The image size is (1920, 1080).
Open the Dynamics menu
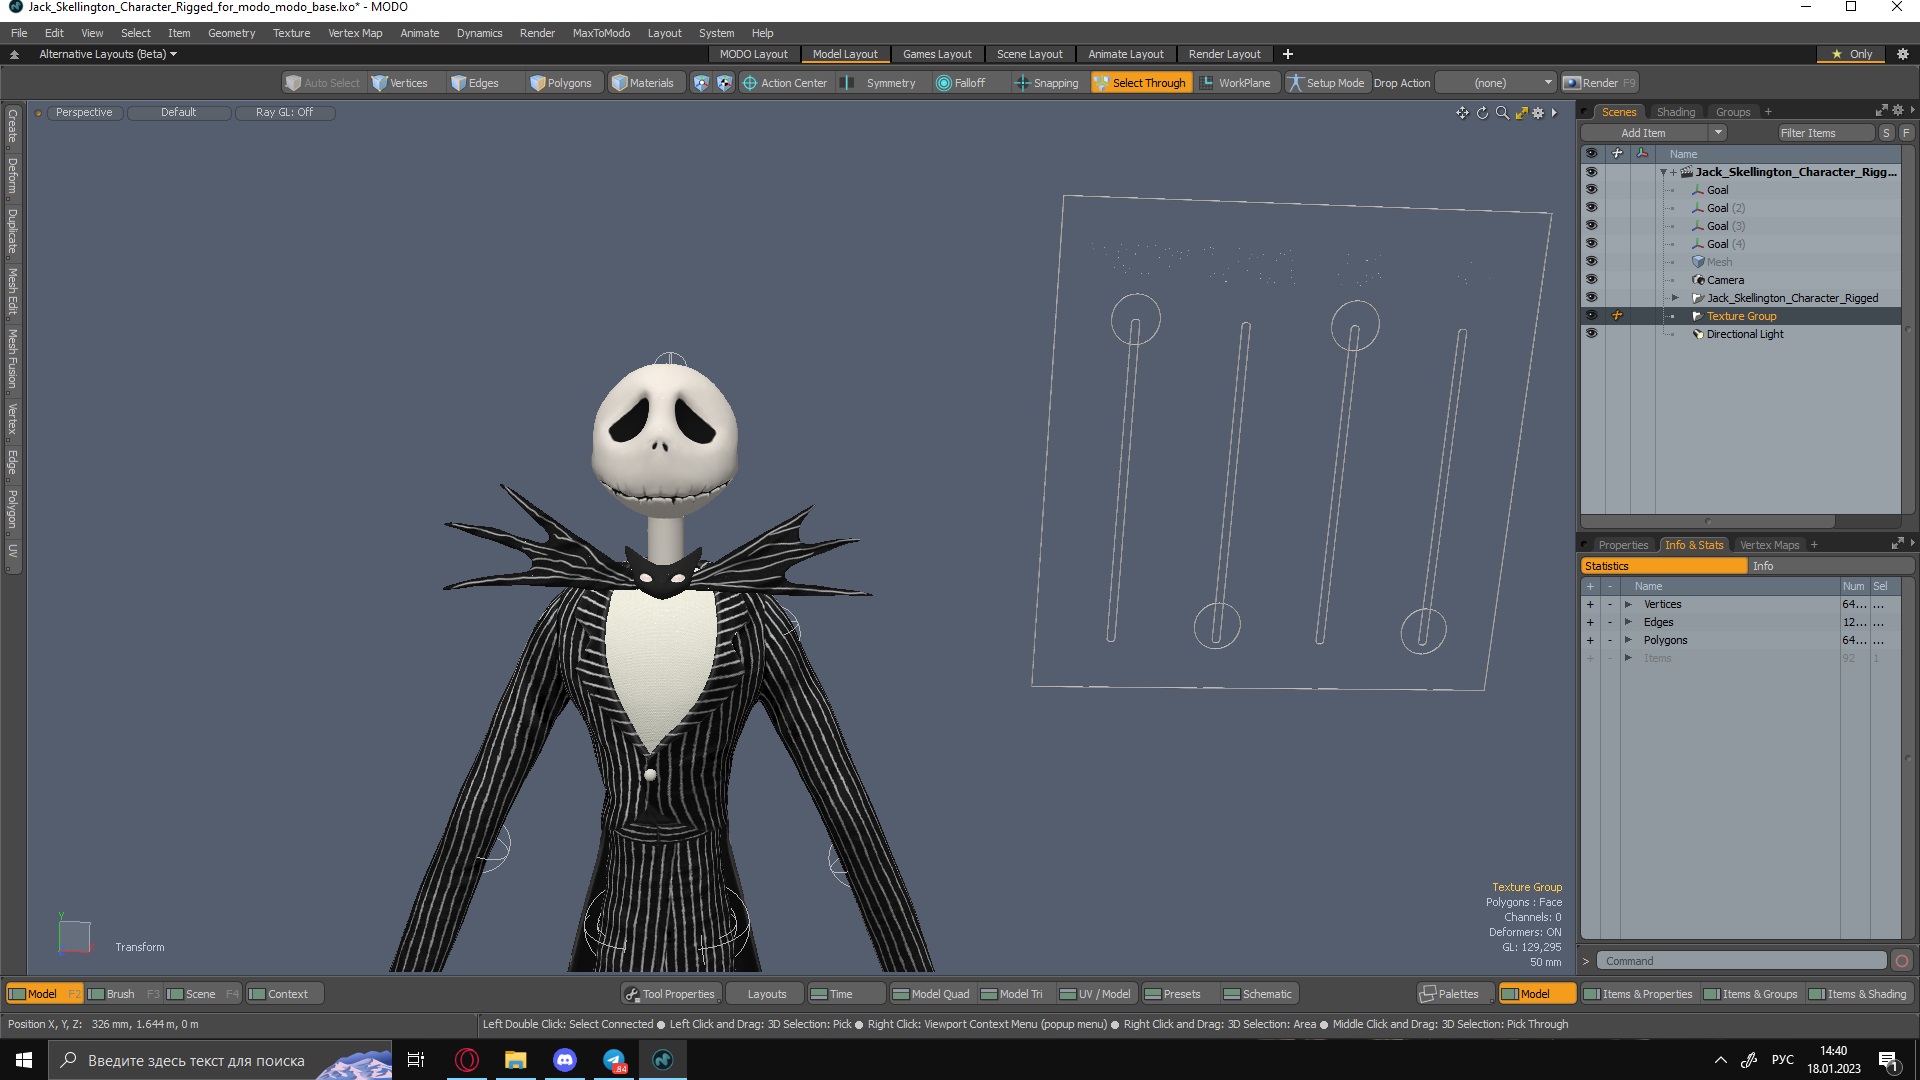click(479, 33)
